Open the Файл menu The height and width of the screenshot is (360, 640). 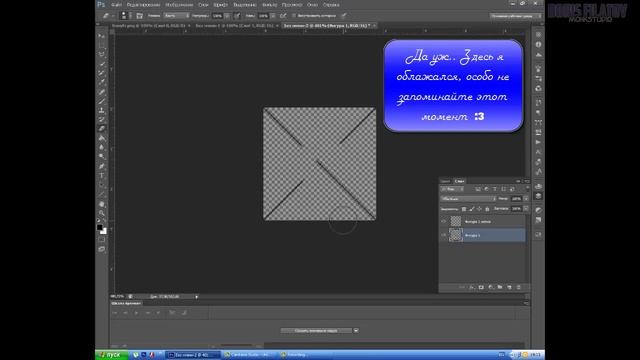(x=116, y=5)
